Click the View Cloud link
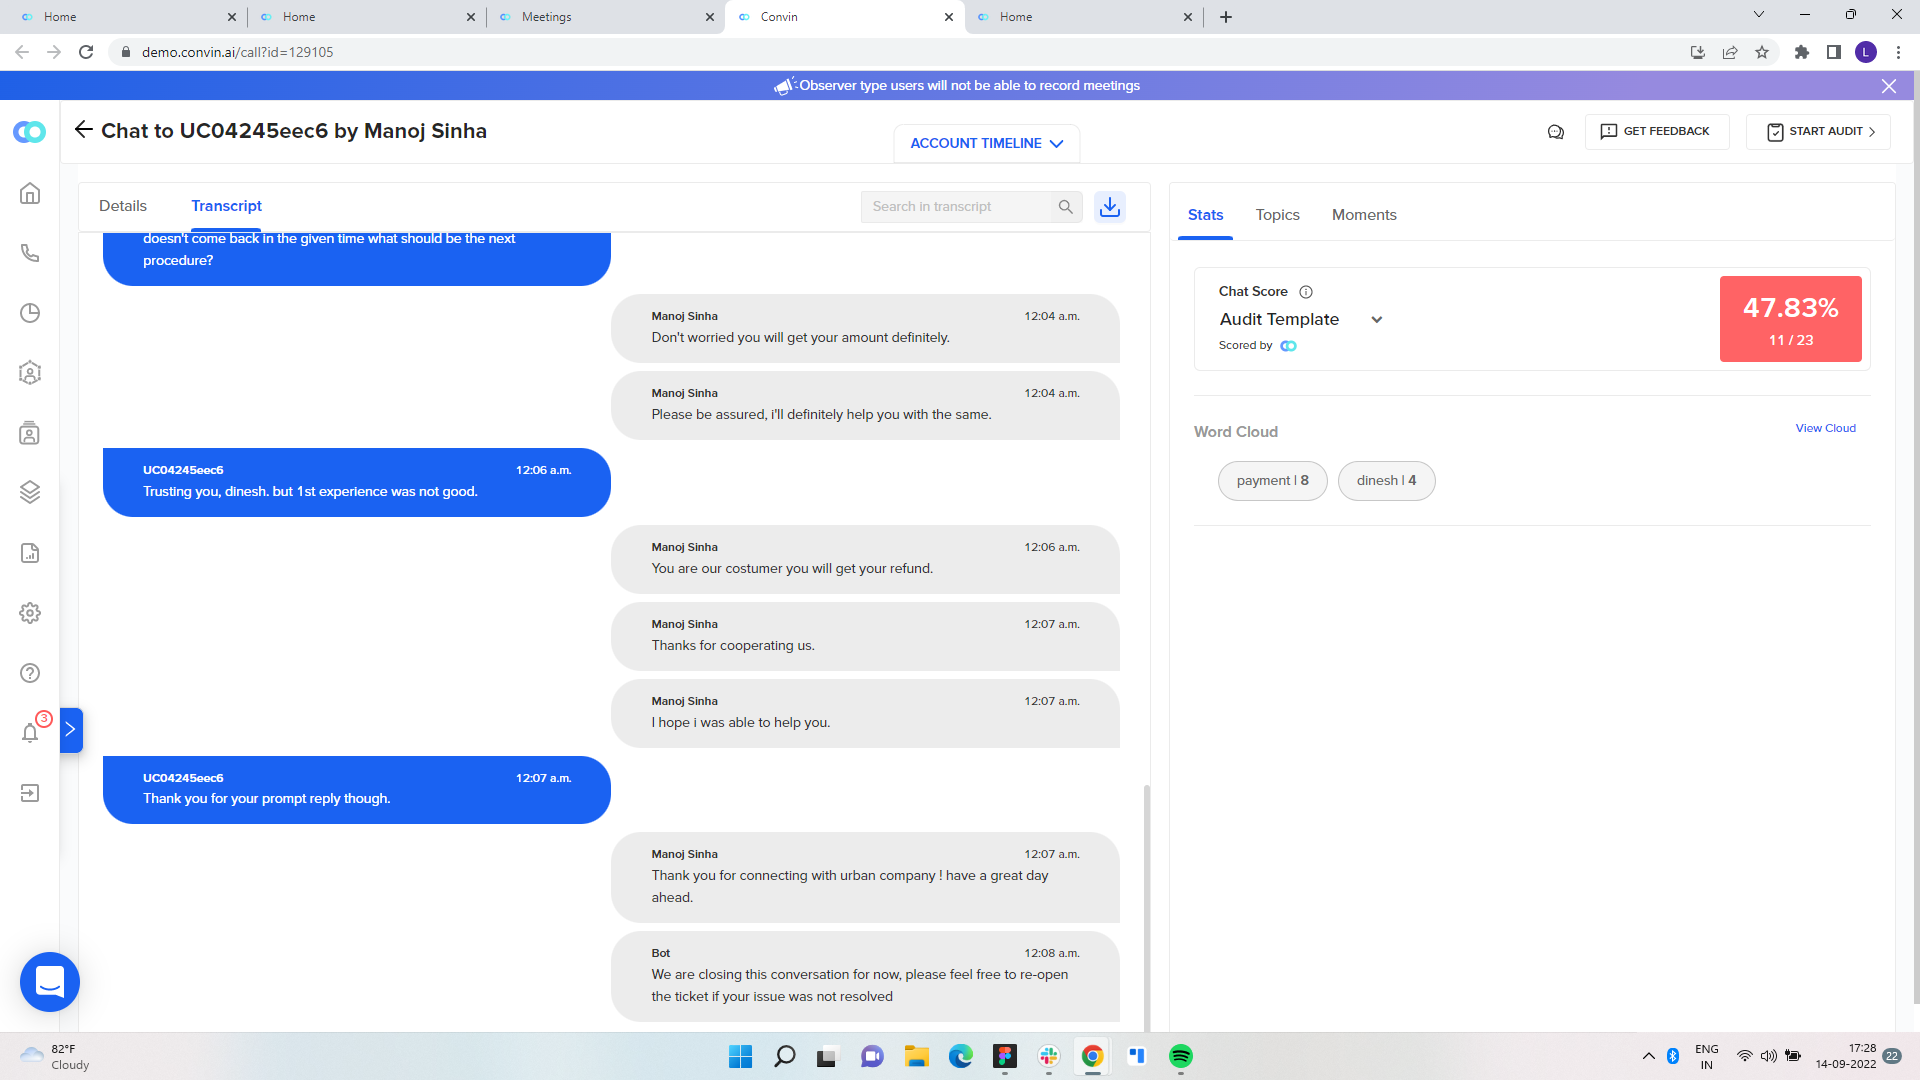This screenshot has height=1080, width=1920. pos(1825,428)
